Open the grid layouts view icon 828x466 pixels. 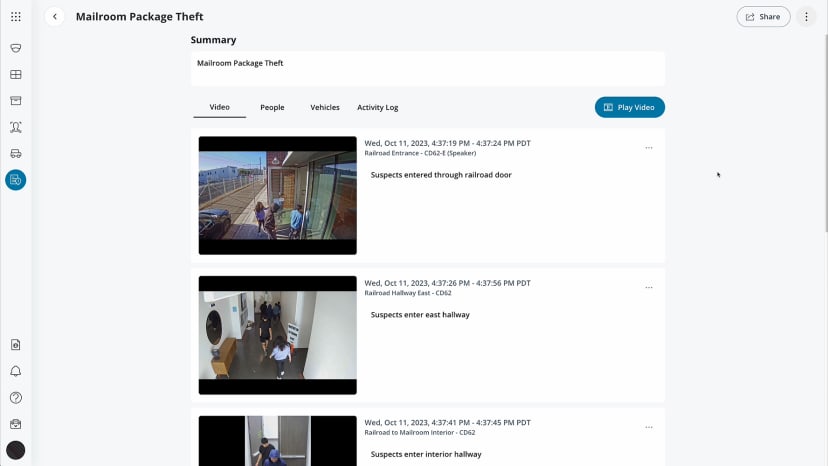pos(16,74)
